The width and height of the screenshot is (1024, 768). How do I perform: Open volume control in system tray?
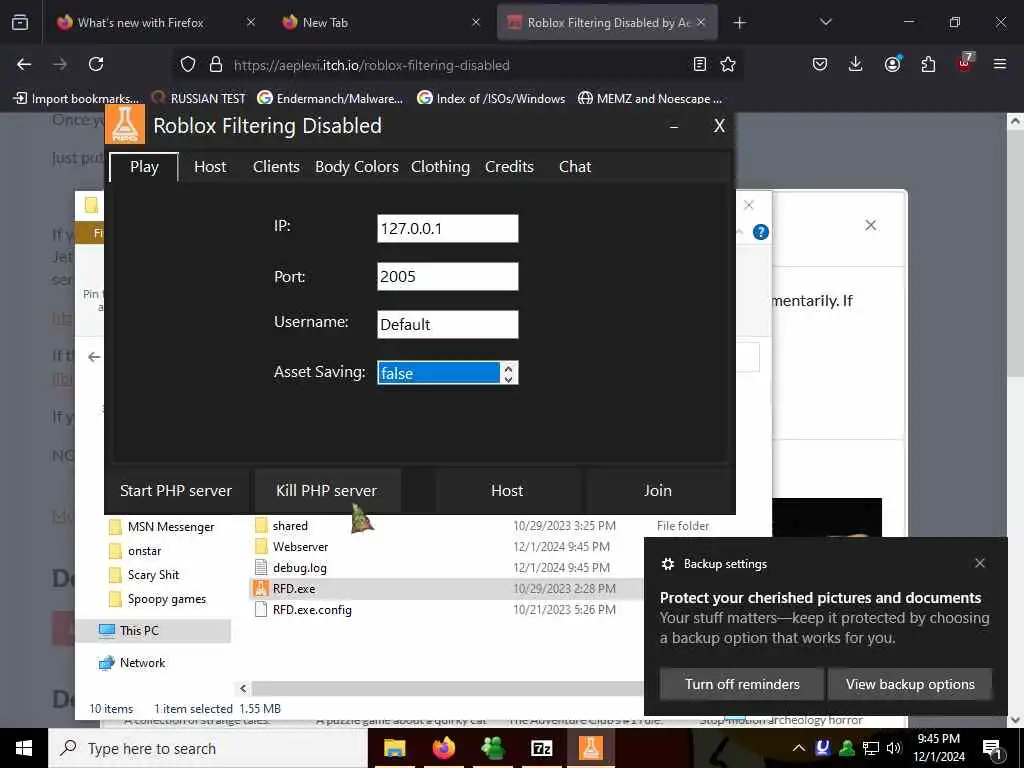[894, 748]
